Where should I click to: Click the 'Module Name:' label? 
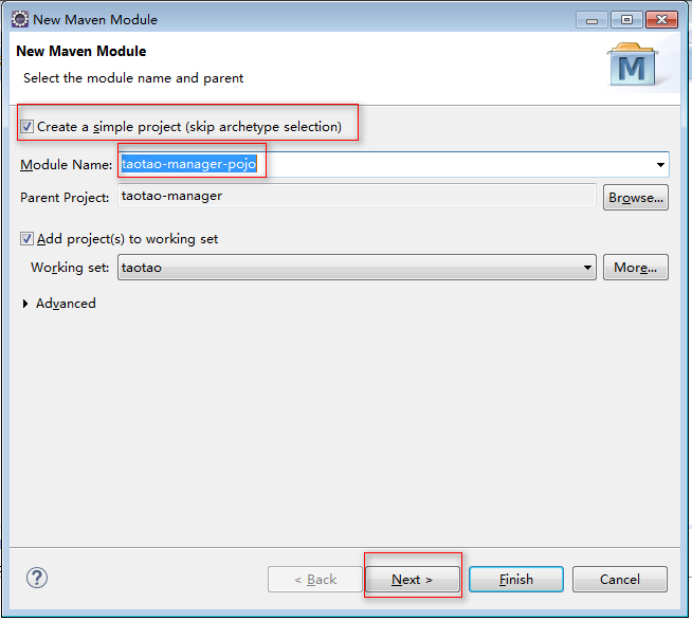tap(66, 165)
